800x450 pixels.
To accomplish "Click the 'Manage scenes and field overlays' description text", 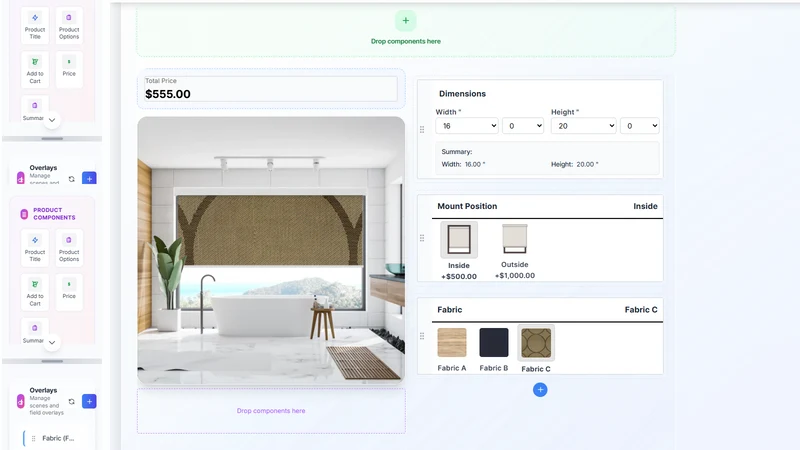I will coord(46,406).
